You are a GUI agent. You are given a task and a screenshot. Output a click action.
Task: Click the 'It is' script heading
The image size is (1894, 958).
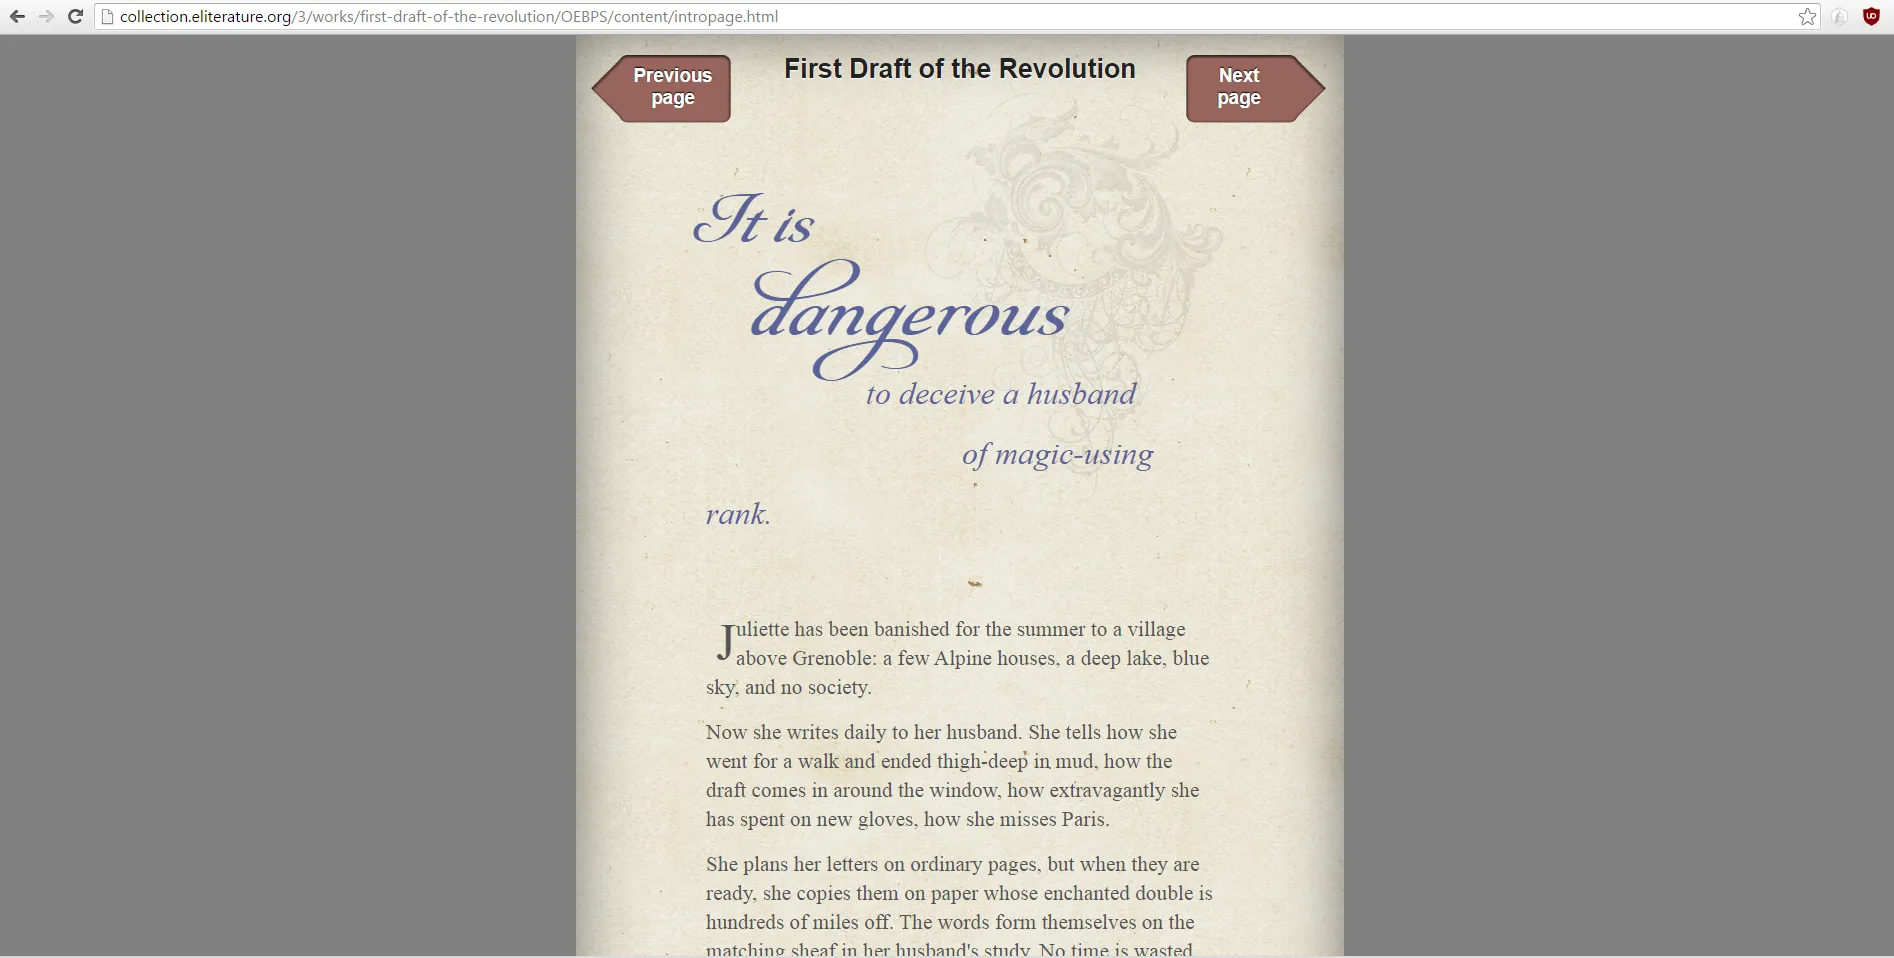point(755,221)
